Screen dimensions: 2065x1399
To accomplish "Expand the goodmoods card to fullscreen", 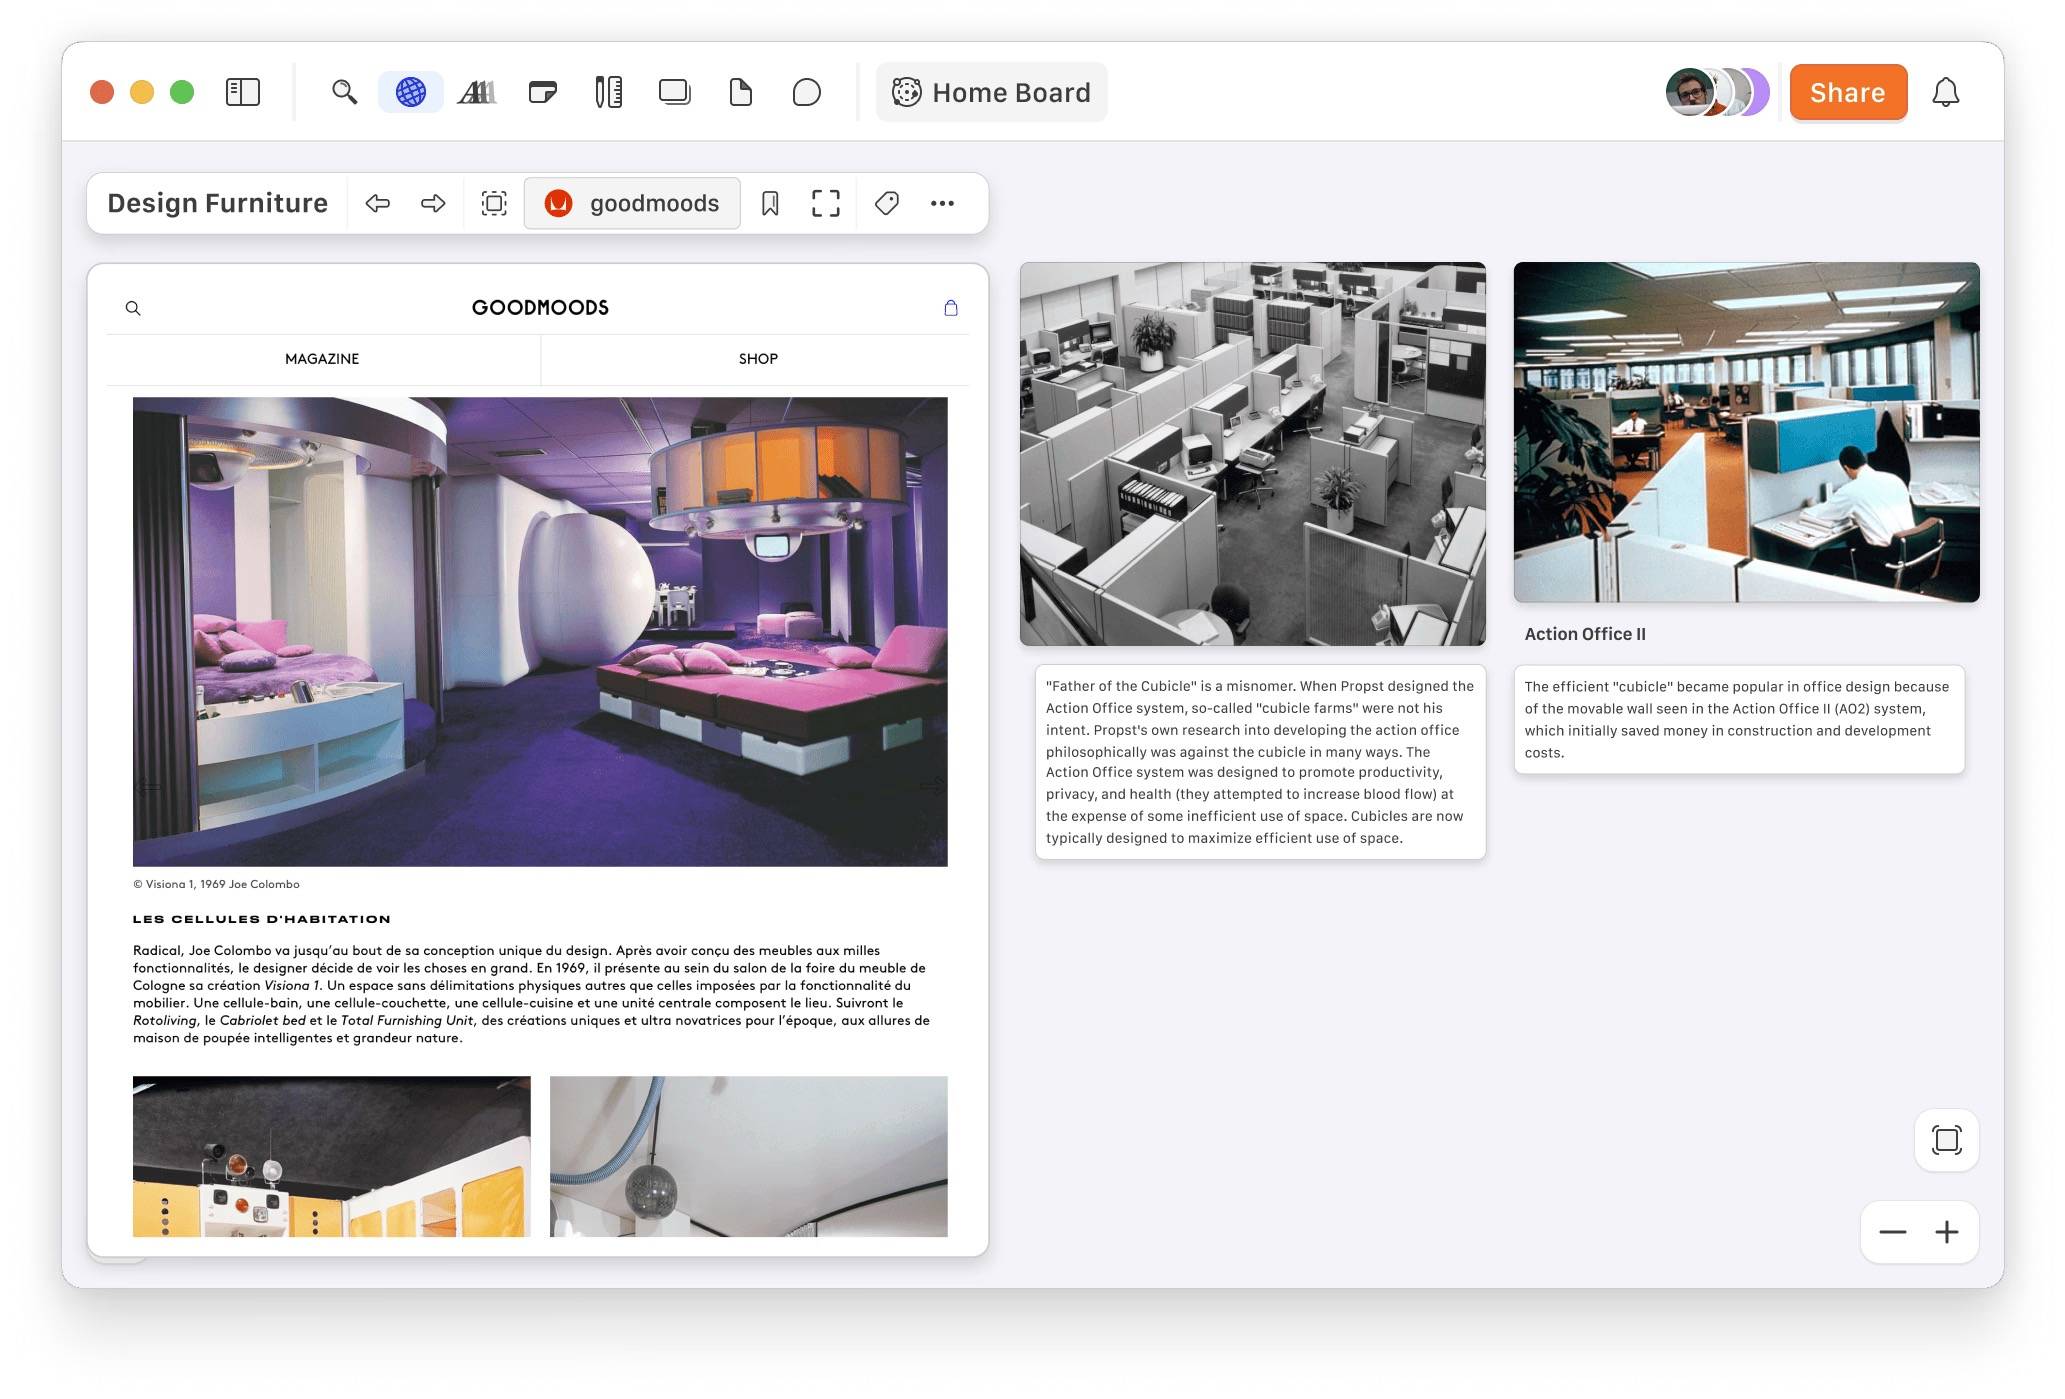I will point(825,203).
